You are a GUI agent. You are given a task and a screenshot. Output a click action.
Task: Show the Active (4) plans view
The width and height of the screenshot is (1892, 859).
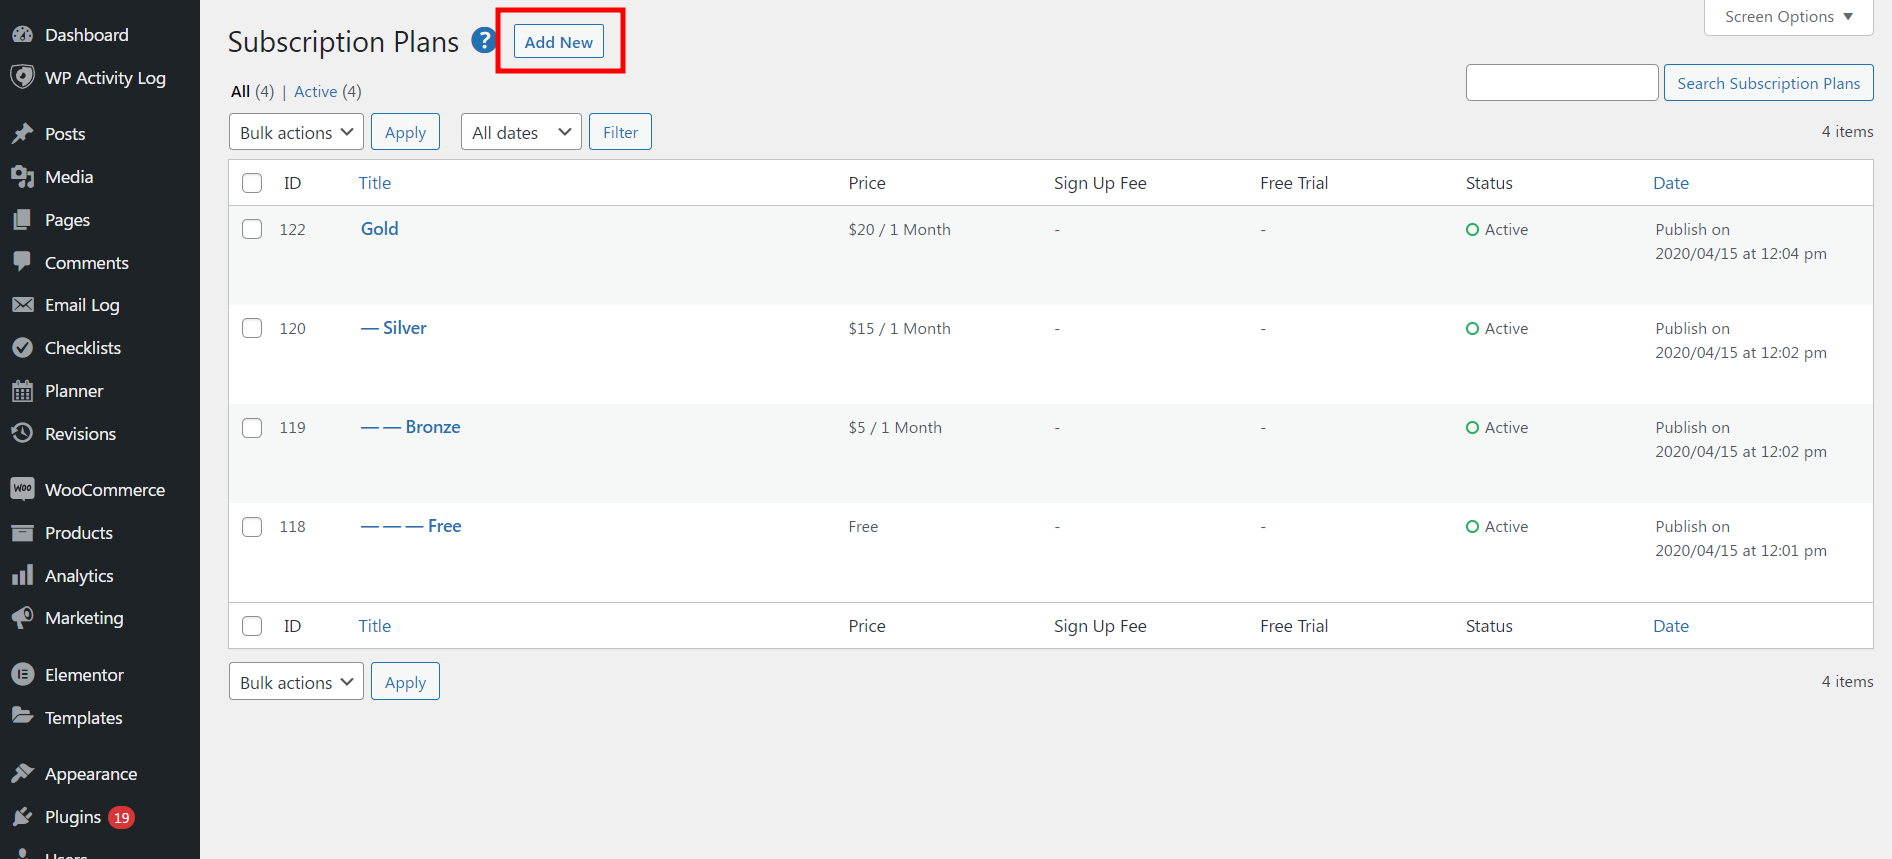(328, 91)
